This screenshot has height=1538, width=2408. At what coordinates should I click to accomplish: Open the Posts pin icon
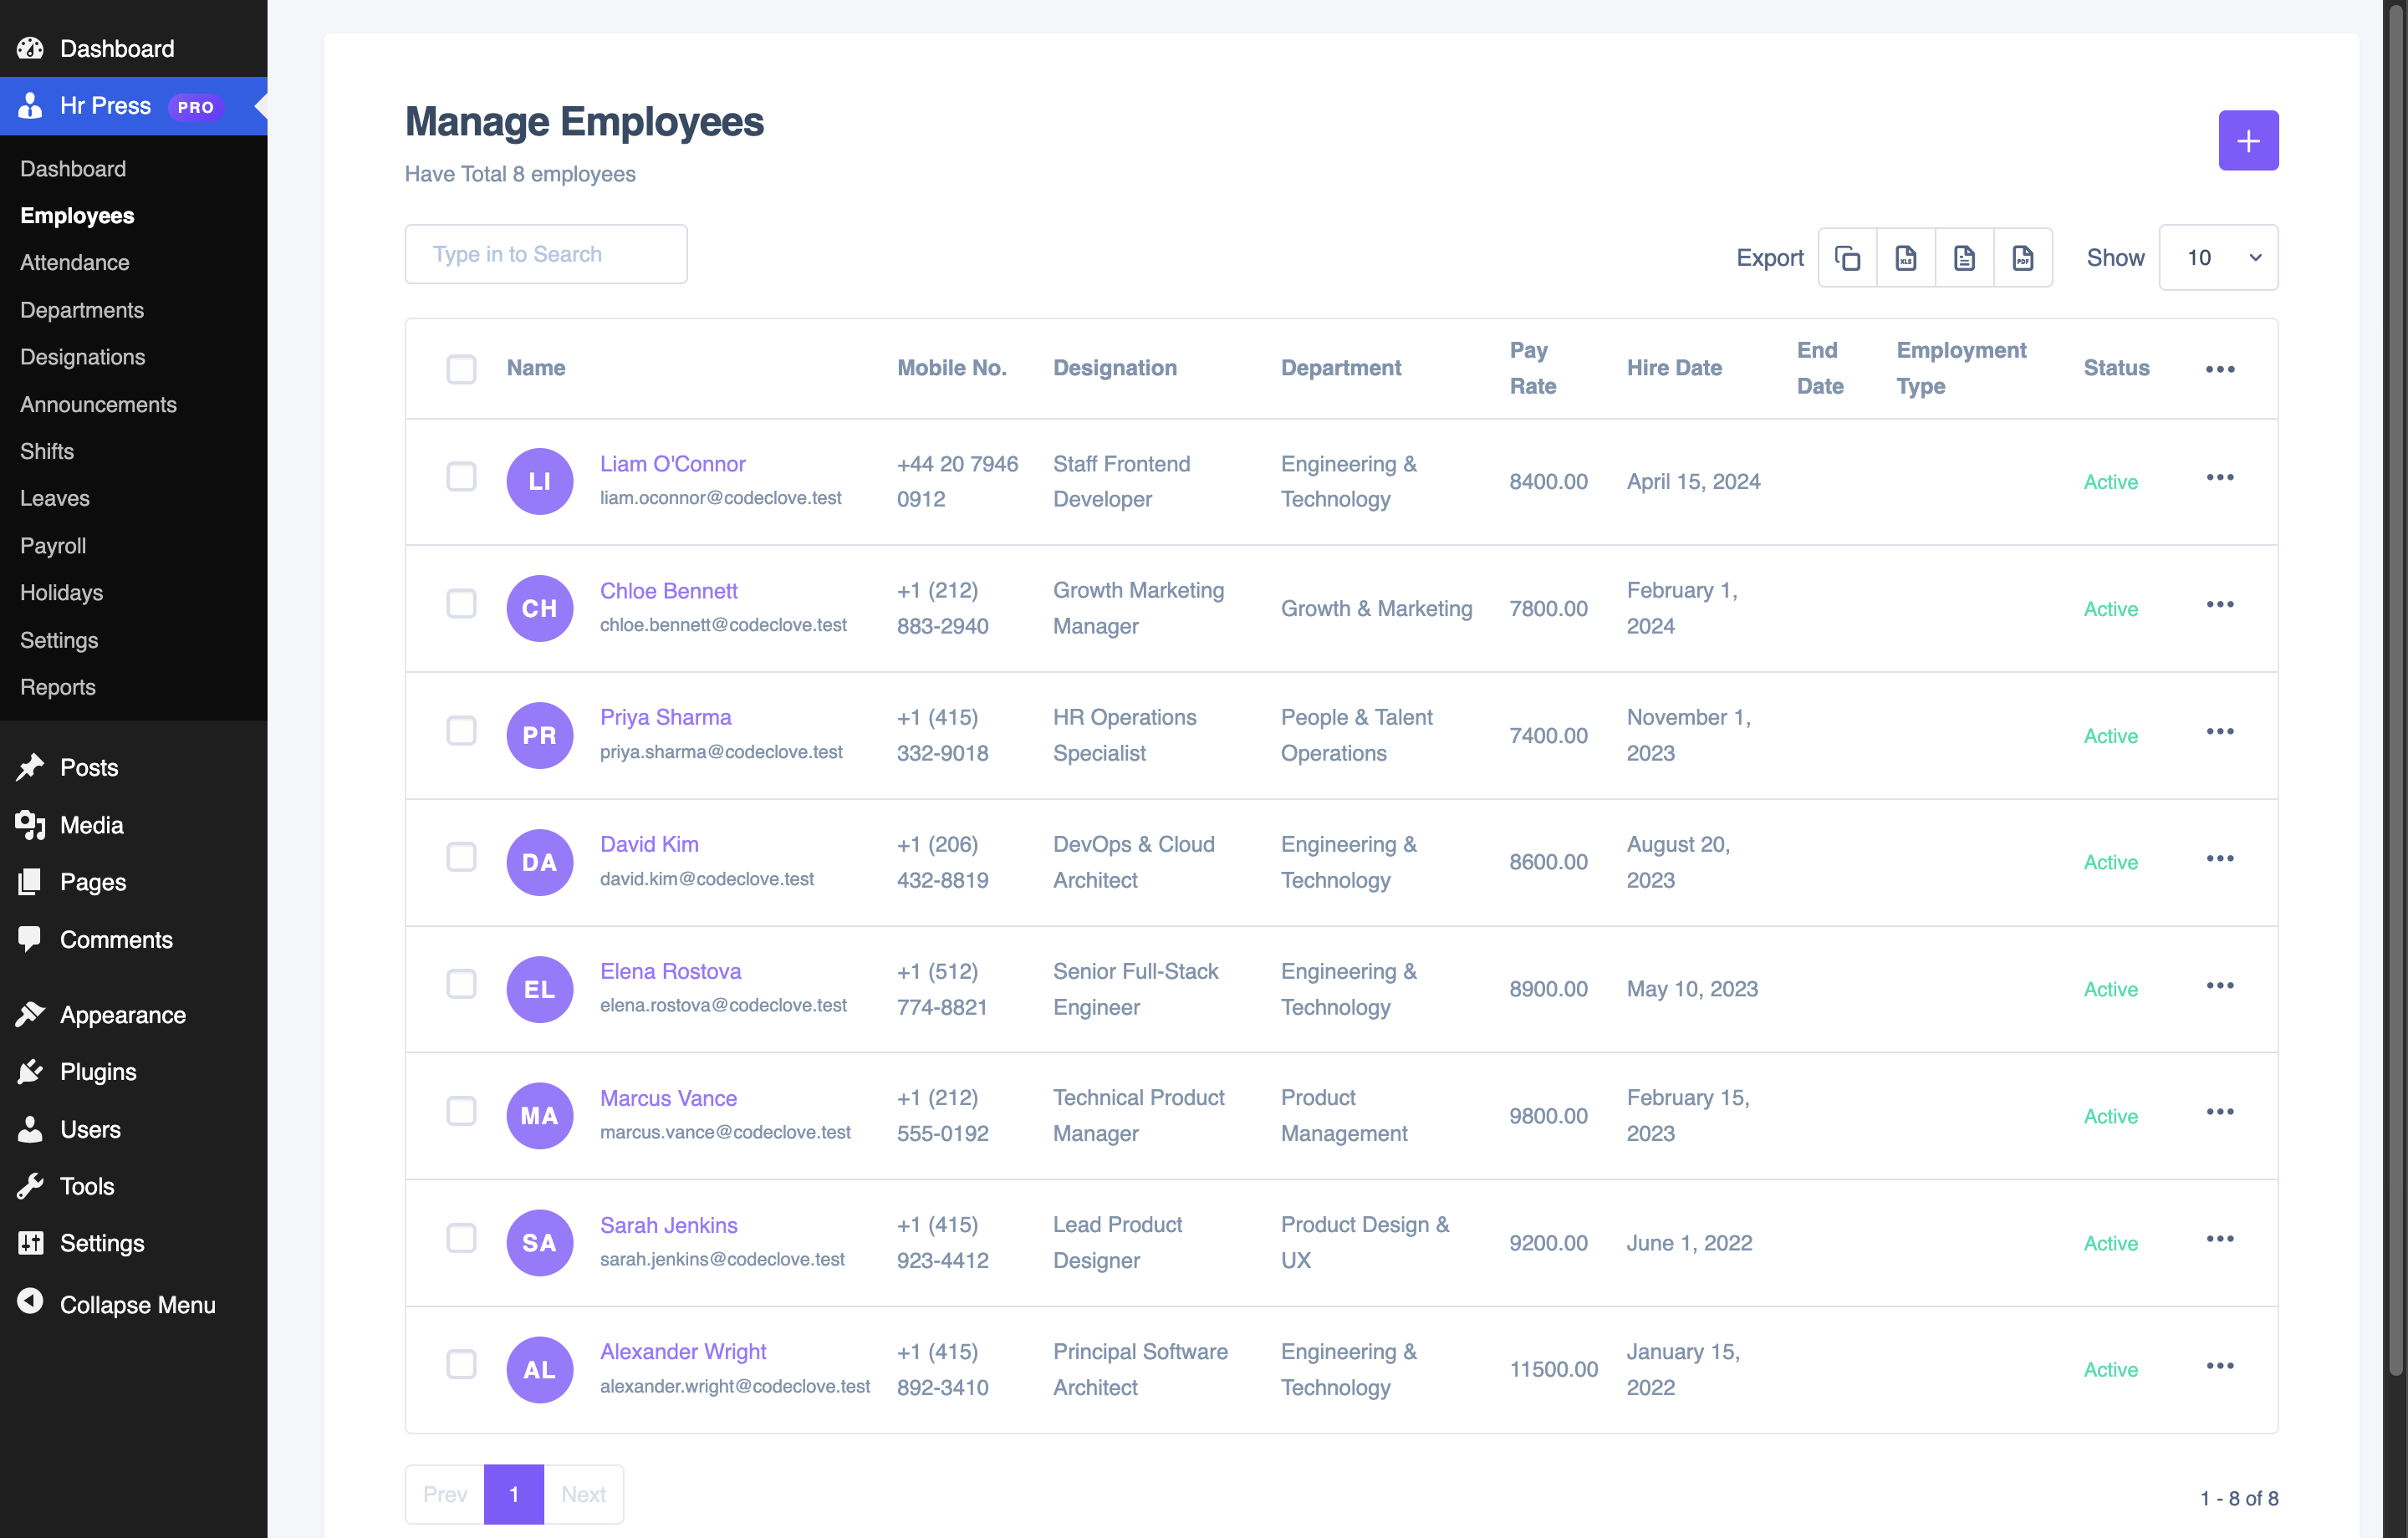click(x=30, y=767)
